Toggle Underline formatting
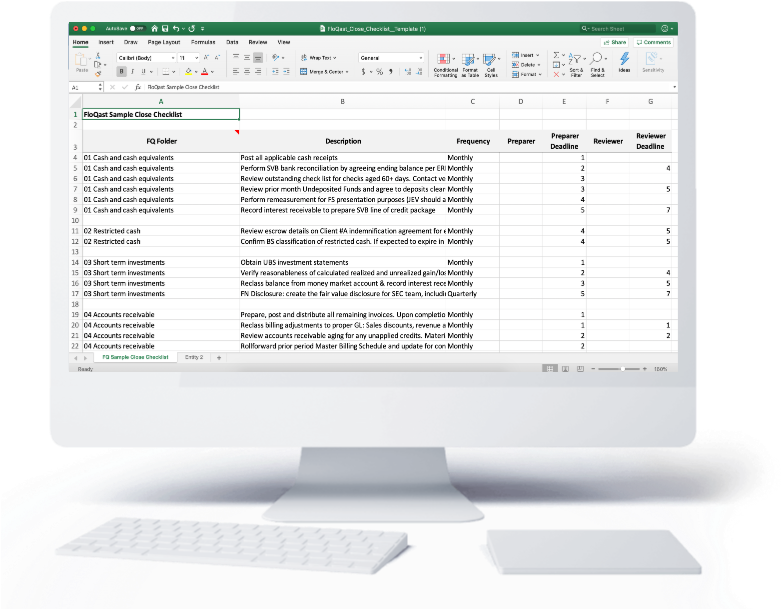This screenshot has height=609, width=781. point(143,72)
